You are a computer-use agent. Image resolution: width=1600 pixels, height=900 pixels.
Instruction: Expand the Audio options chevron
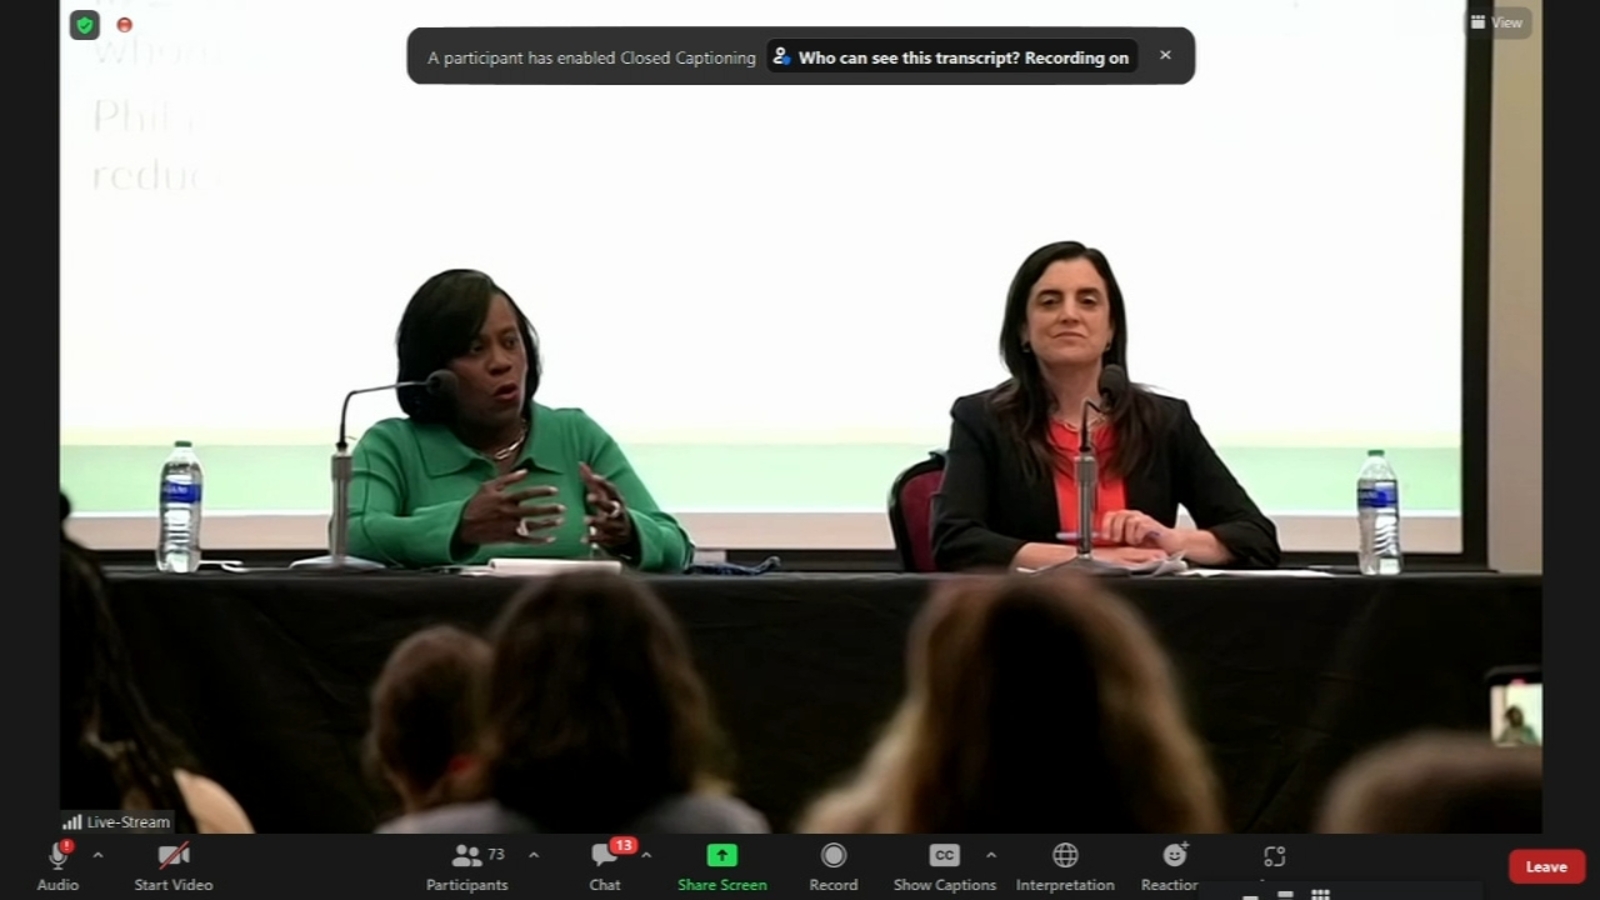coord(97,856)
